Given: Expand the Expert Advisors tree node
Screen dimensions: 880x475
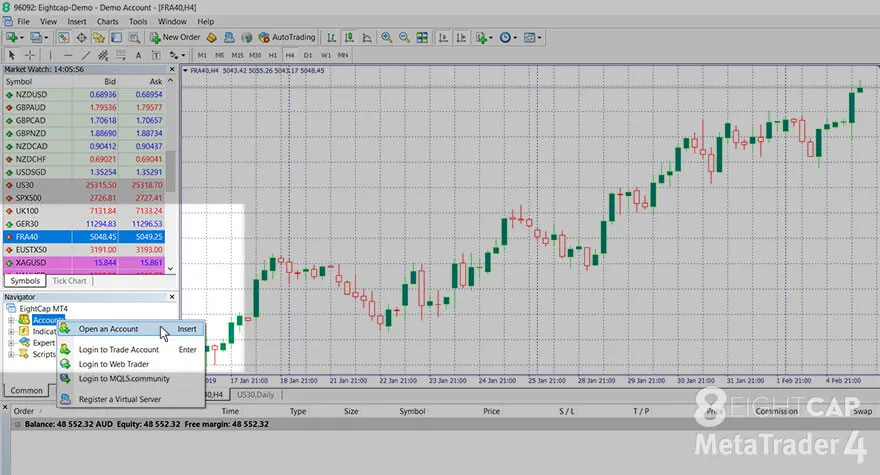Looking at the screenshot, I should pyautogui.click(x=11, y=342).
